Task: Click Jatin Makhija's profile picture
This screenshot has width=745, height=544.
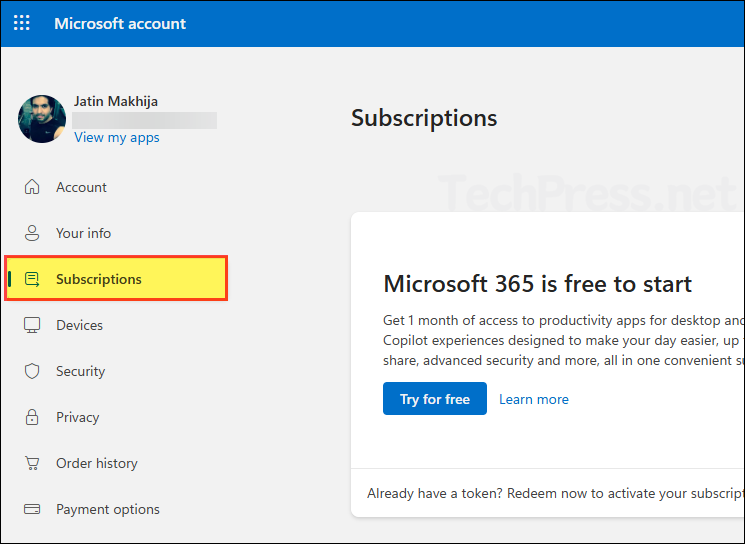Action: [x=42, y=119]
